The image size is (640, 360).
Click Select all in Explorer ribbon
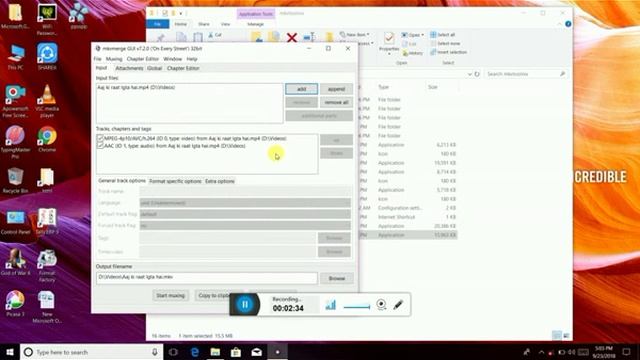(442, 35)
